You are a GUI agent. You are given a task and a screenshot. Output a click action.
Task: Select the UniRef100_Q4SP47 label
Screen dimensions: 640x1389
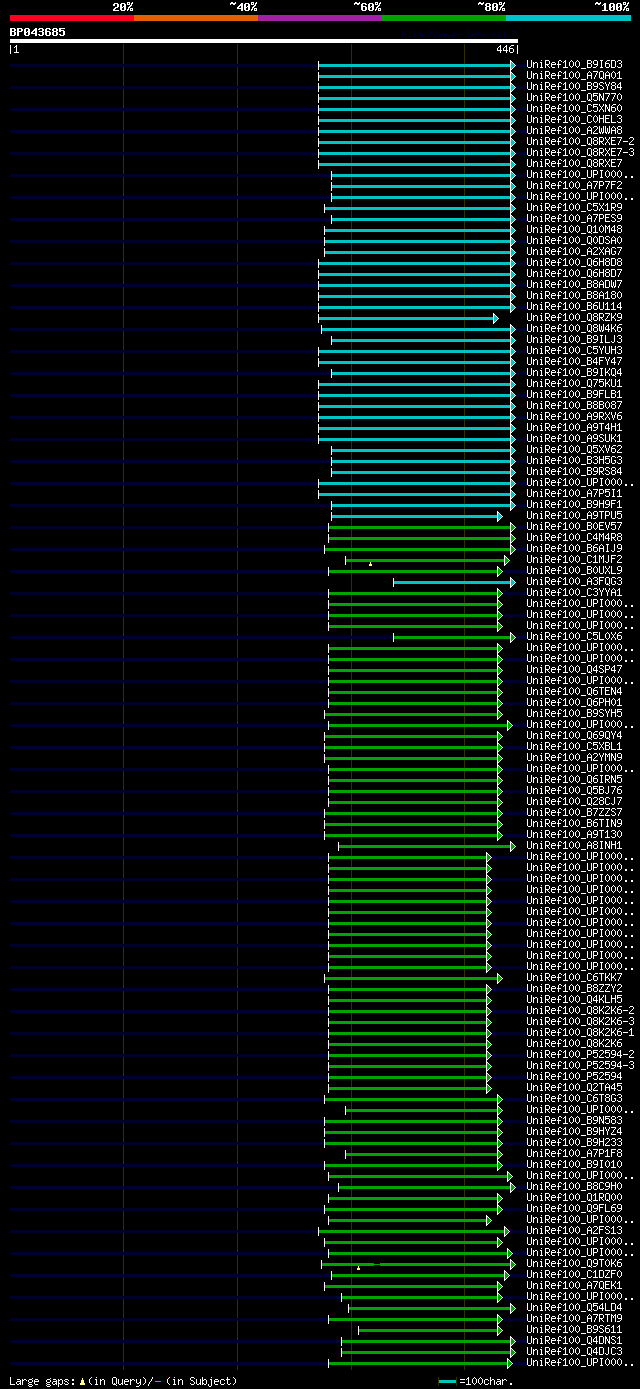[x=574, y=670]
